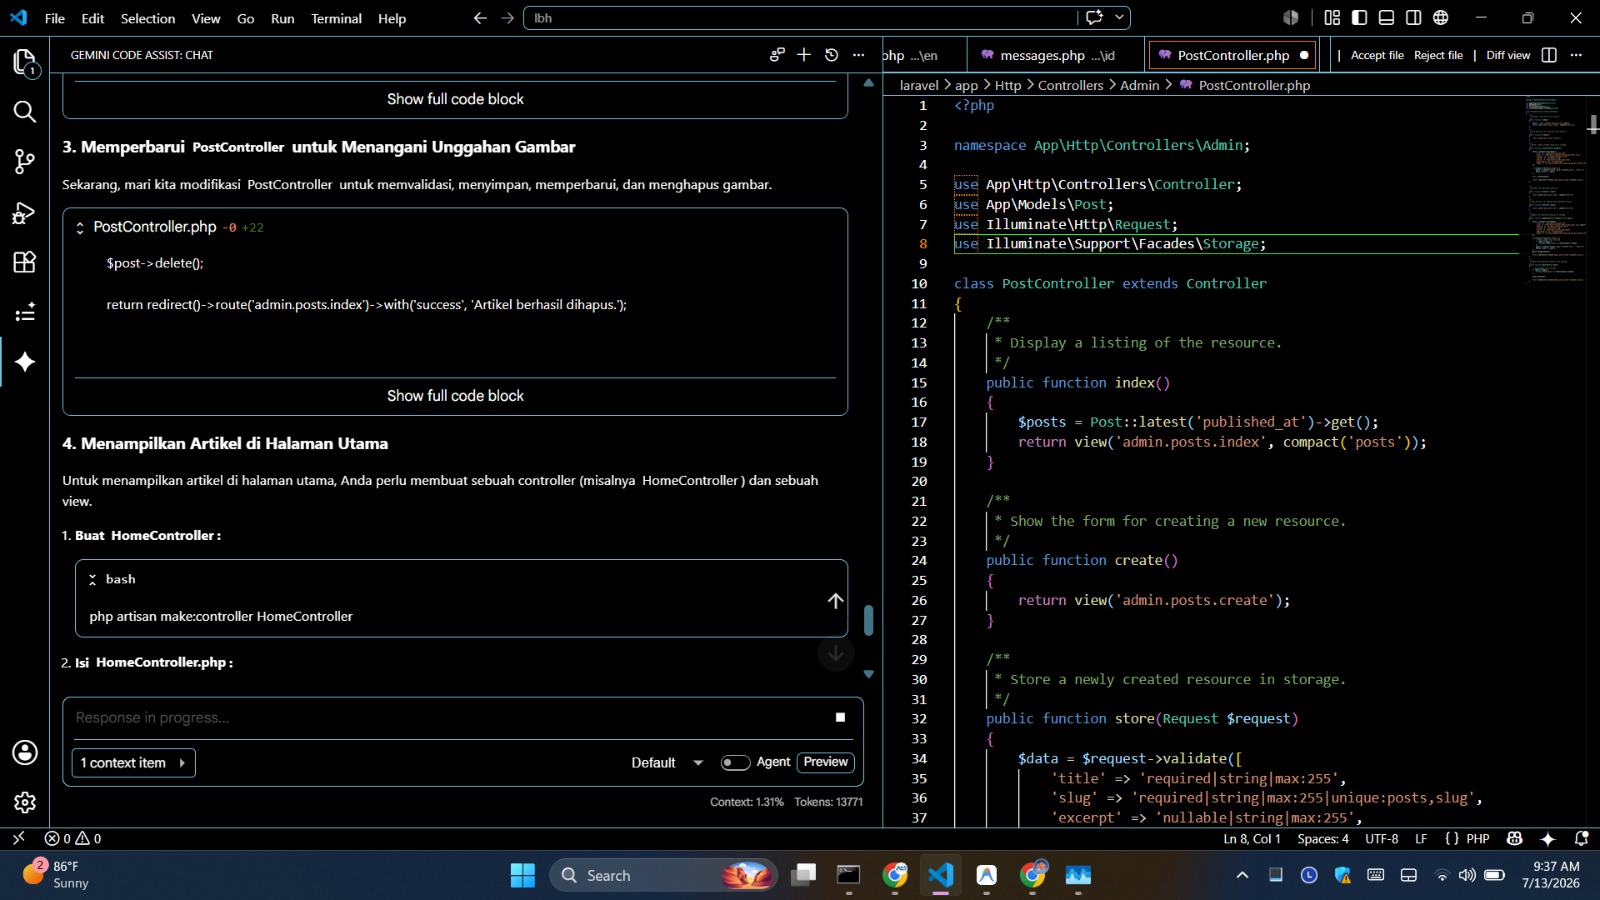This screenshot has height=900, width=1600.
Task: Open the Source Control view
Action: [x=25, y=162]
